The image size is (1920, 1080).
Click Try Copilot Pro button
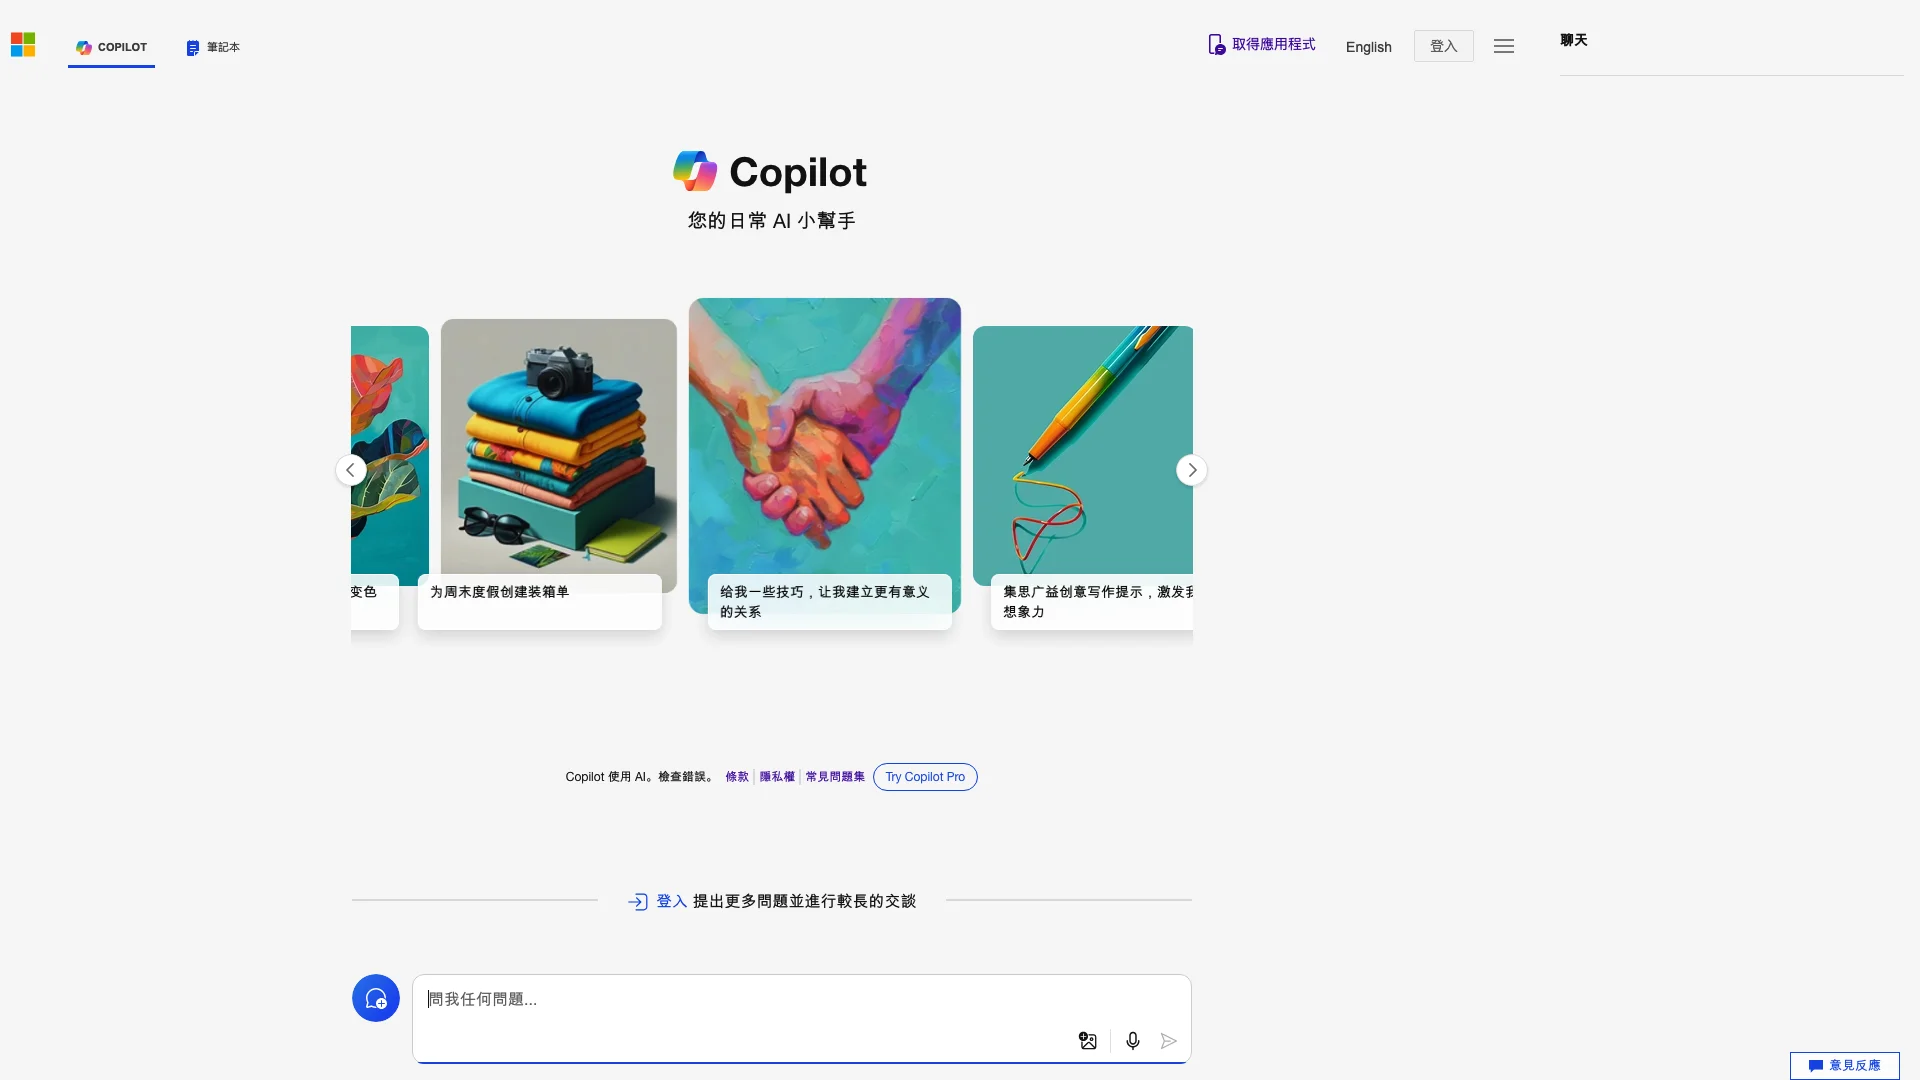point(924,777)
